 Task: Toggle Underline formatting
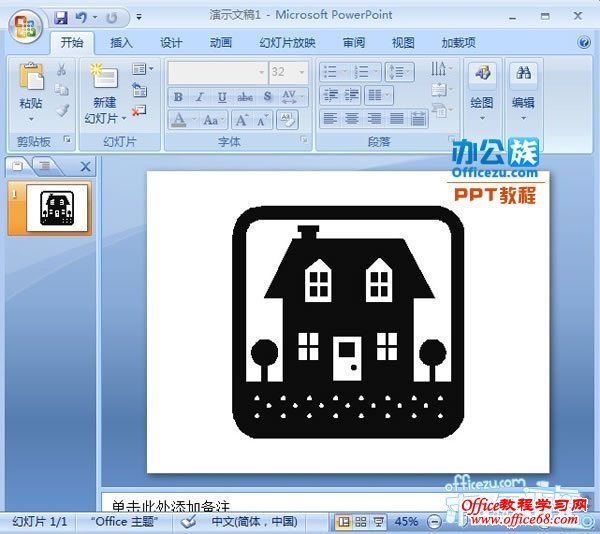click(222, 97)
